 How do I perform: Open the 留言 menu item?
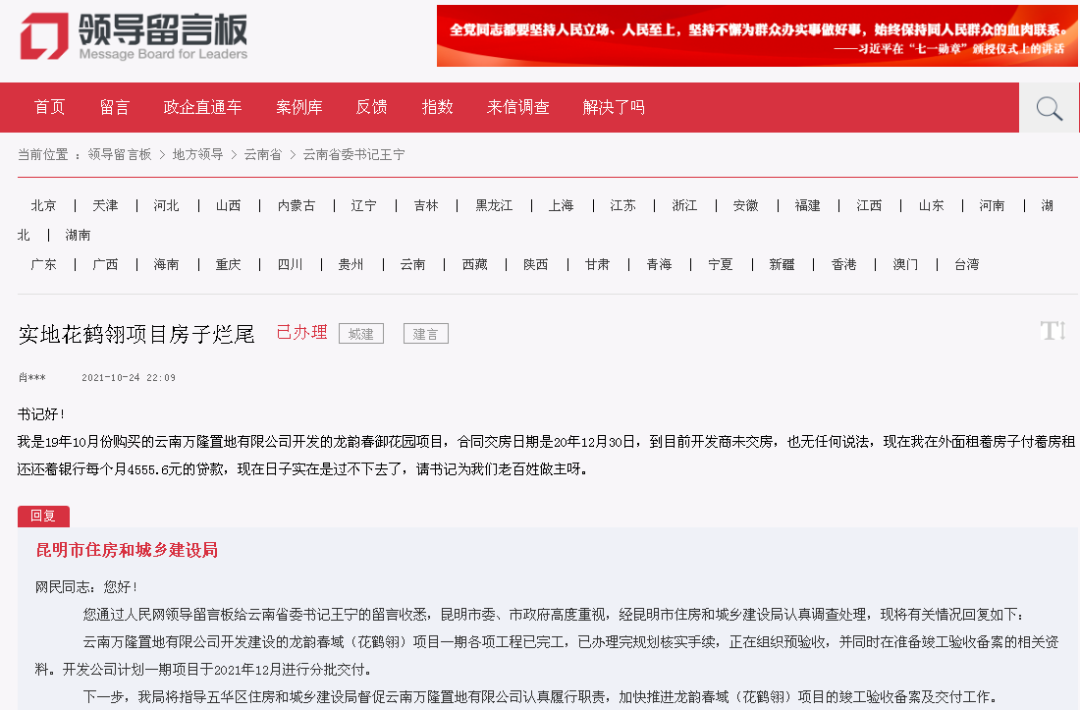114,107
